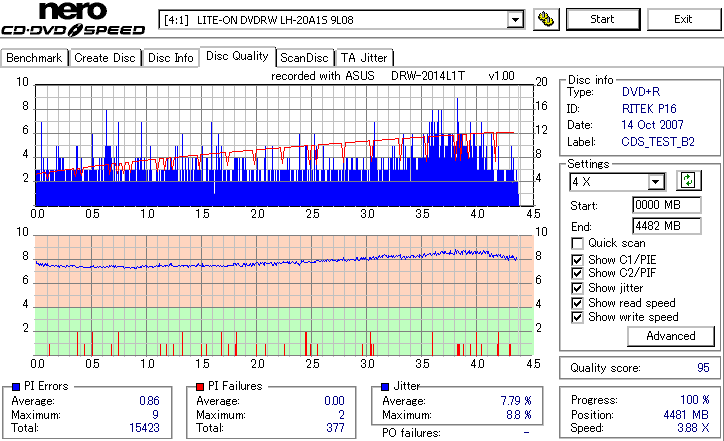Click the blue Jitter legend square

click(385, 387)
